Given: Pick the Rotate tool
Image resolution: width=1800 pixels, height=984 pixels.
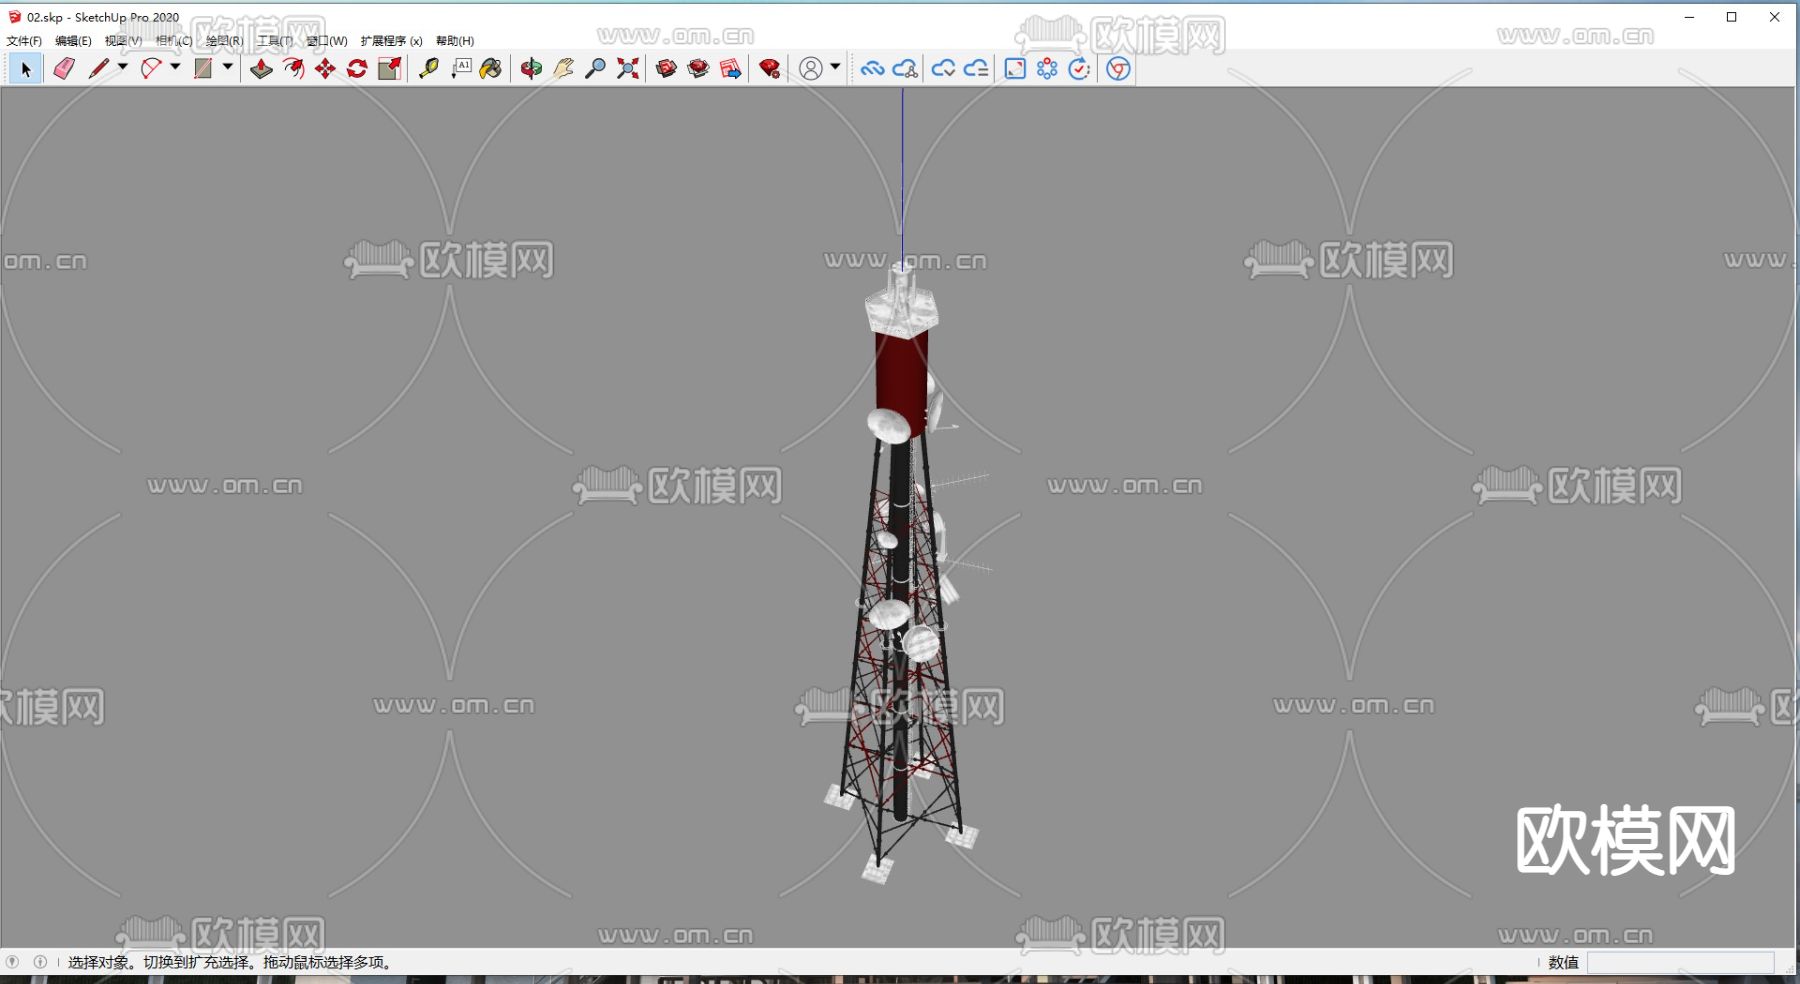Looking at the screenshot, I should pyautogui.click(x=357, y=68).
